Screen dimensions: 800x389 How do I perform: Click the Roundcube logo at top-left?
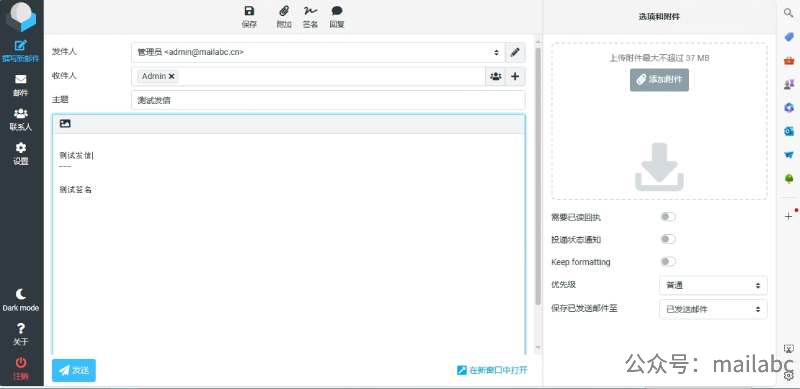tap(21, 17)
